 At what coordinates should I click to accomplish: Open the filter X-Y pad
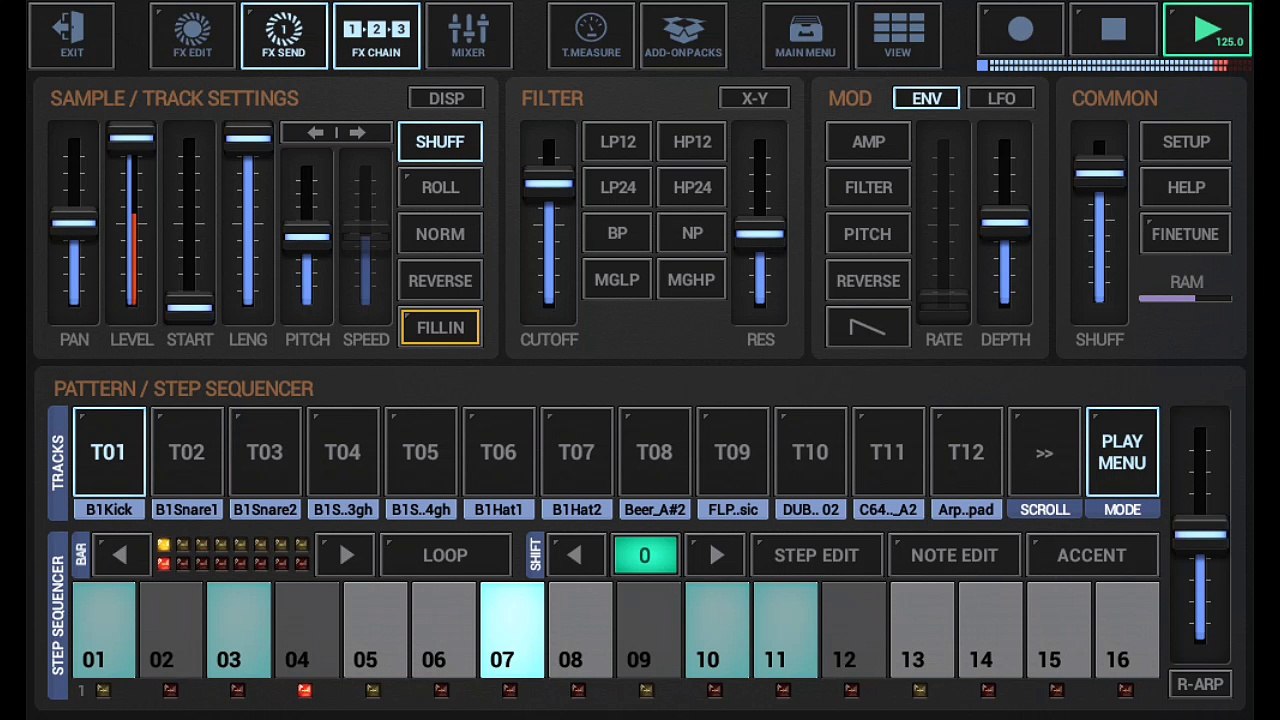[755, 98]
